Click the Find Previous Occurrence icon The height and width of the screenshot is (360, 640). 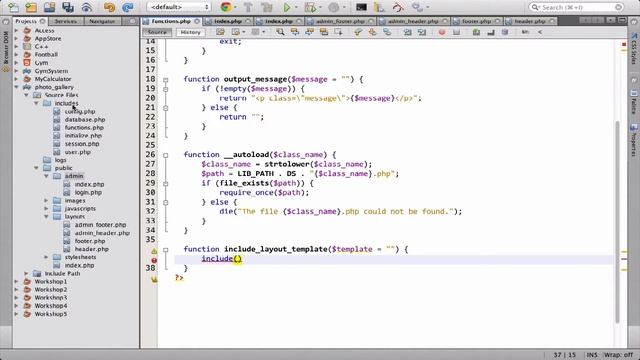pos(295,32)
